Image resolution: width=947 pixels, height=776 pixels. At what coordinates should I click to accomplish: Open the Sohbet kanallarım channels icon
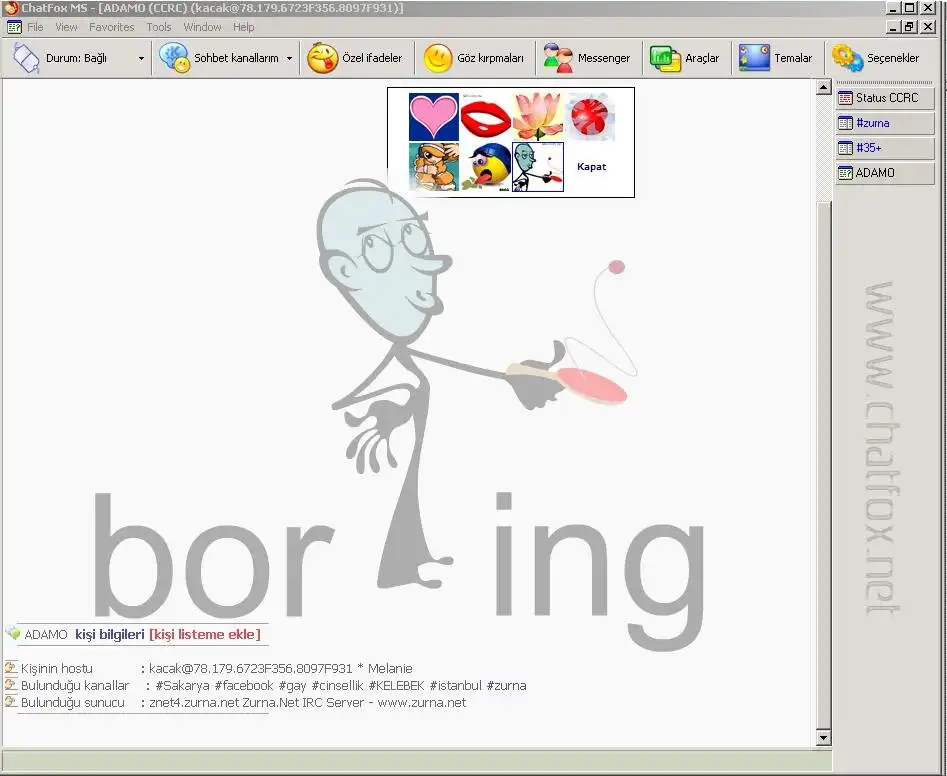[174, 58]
